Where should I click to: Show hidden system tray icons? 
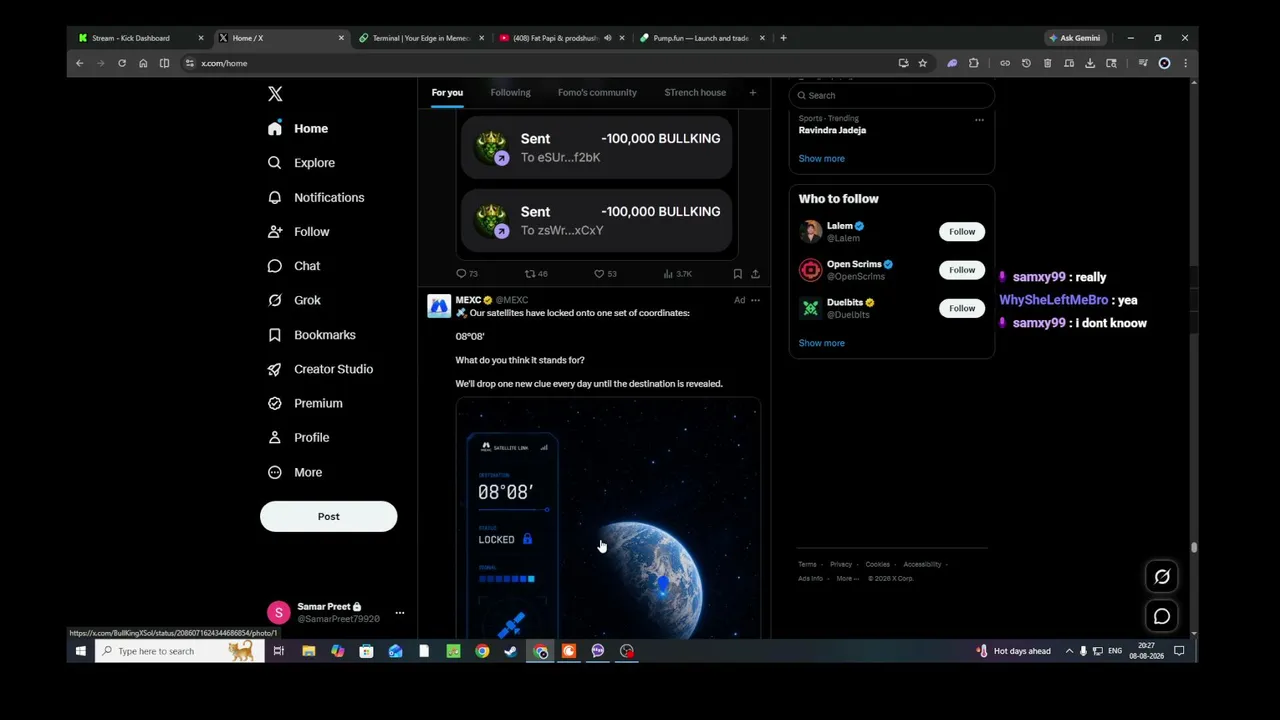click(1069, 651)
